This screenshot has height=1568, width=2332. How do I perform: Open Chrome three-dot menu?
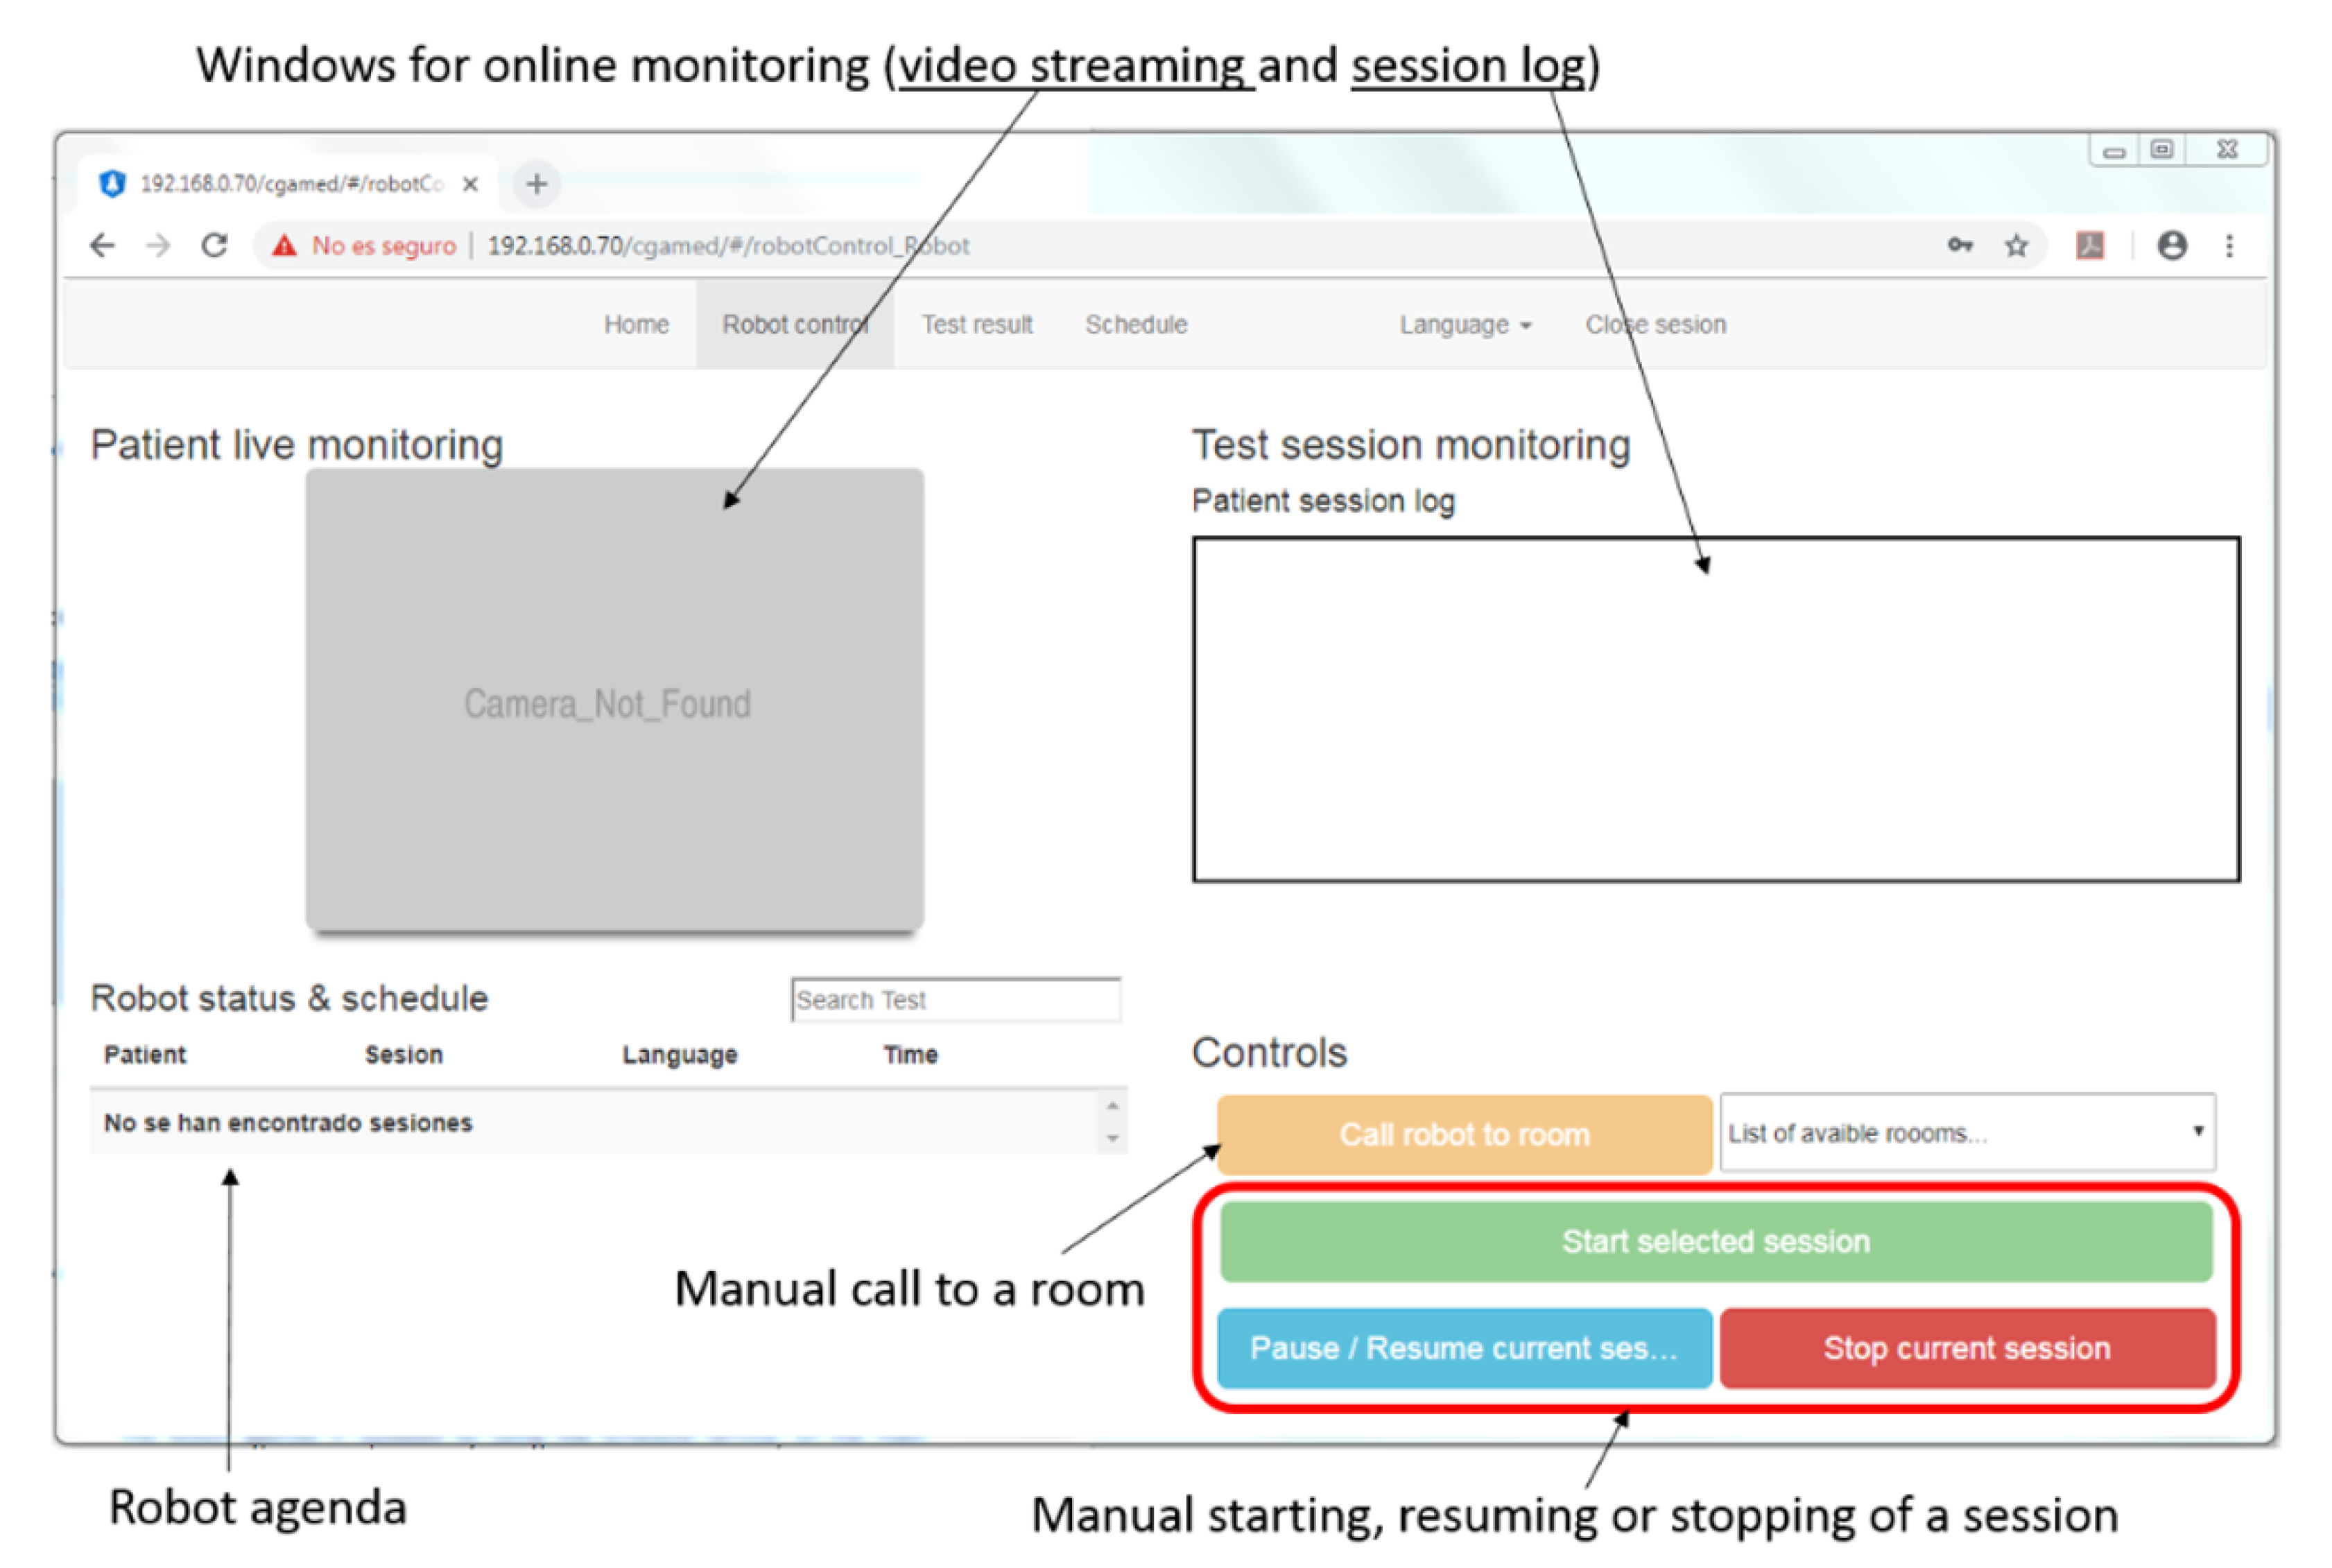click(x=2229, y=246)
